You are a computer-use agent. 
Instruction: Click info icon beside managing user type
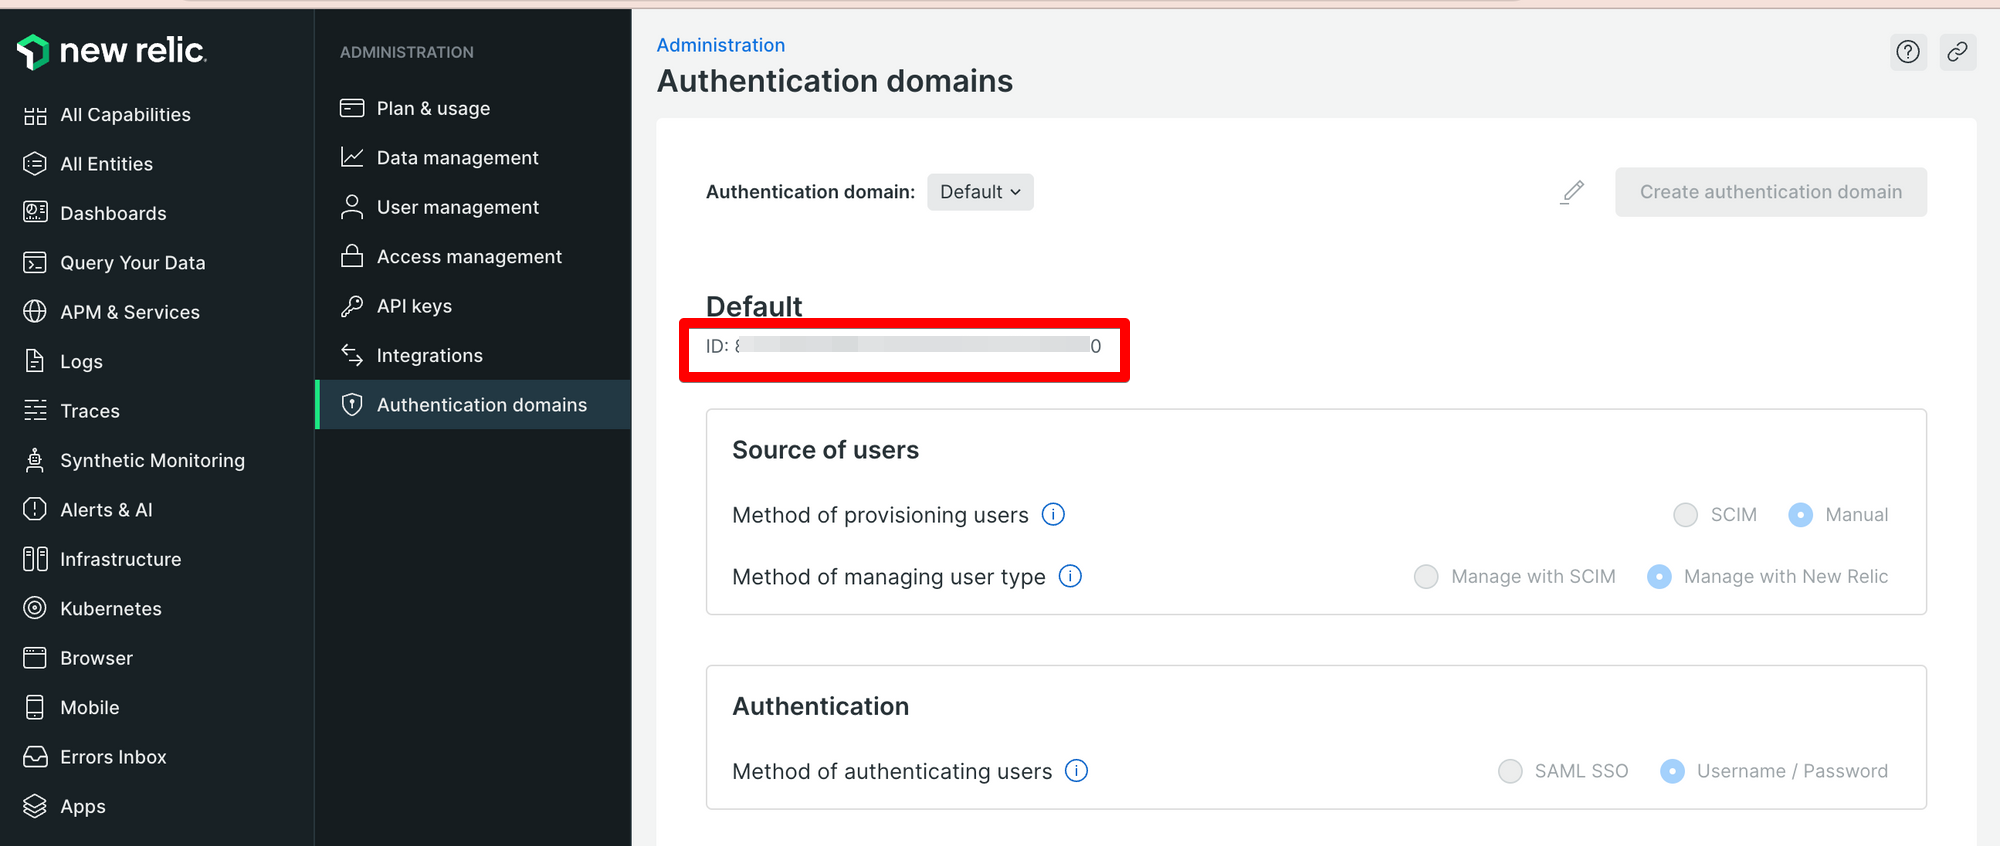1070,576
